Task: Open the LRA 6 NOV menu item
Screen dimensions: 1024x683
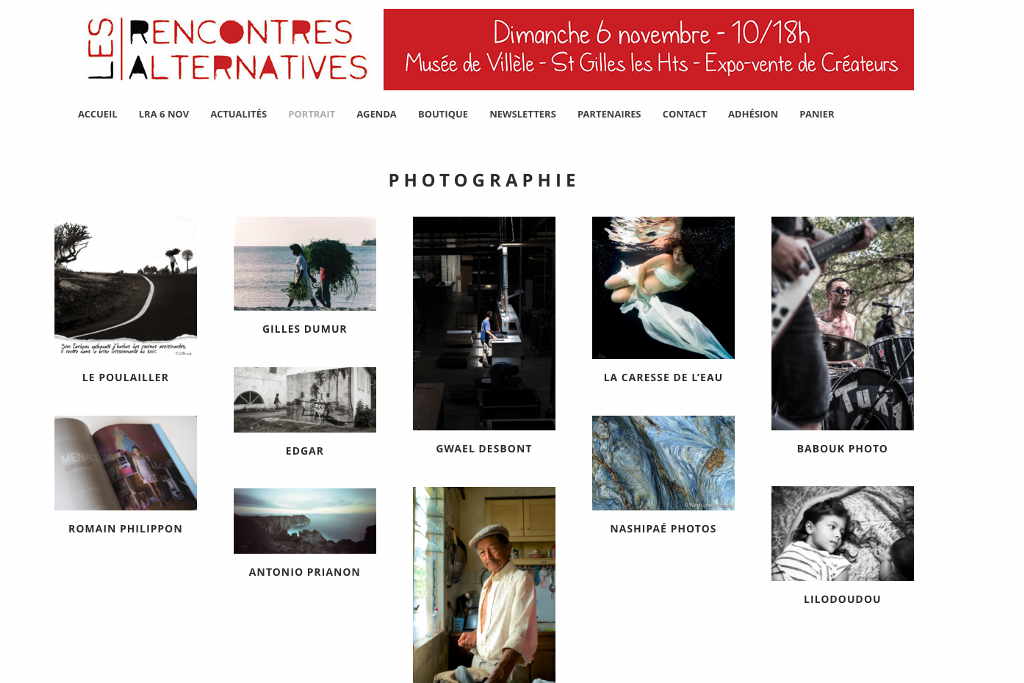Action: [x=164, y=114]
